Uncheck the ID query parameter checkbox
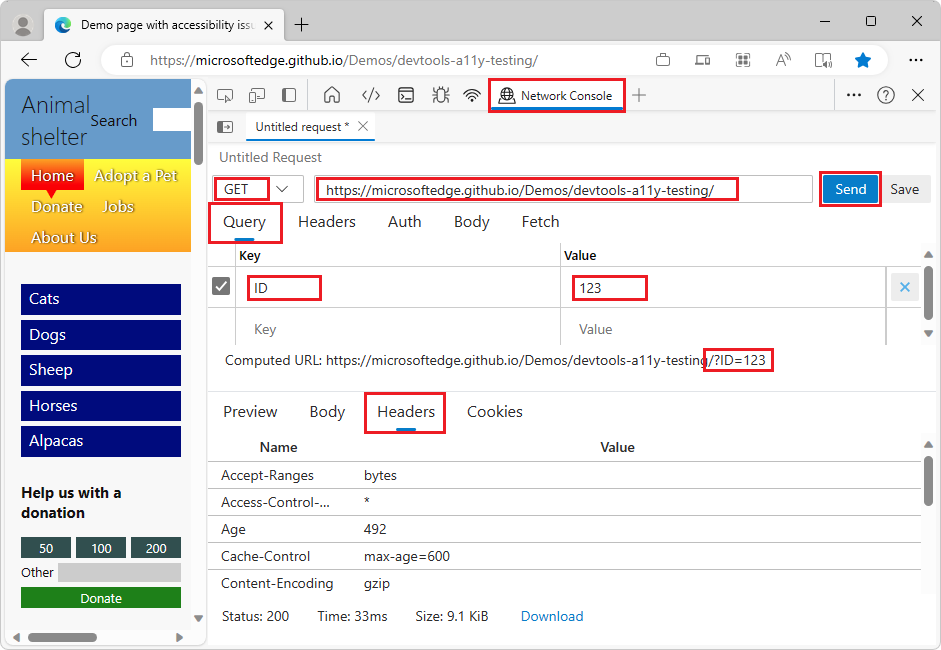This screenshot has width=941, height=650. pyautogui.click(x=221, y=287)
